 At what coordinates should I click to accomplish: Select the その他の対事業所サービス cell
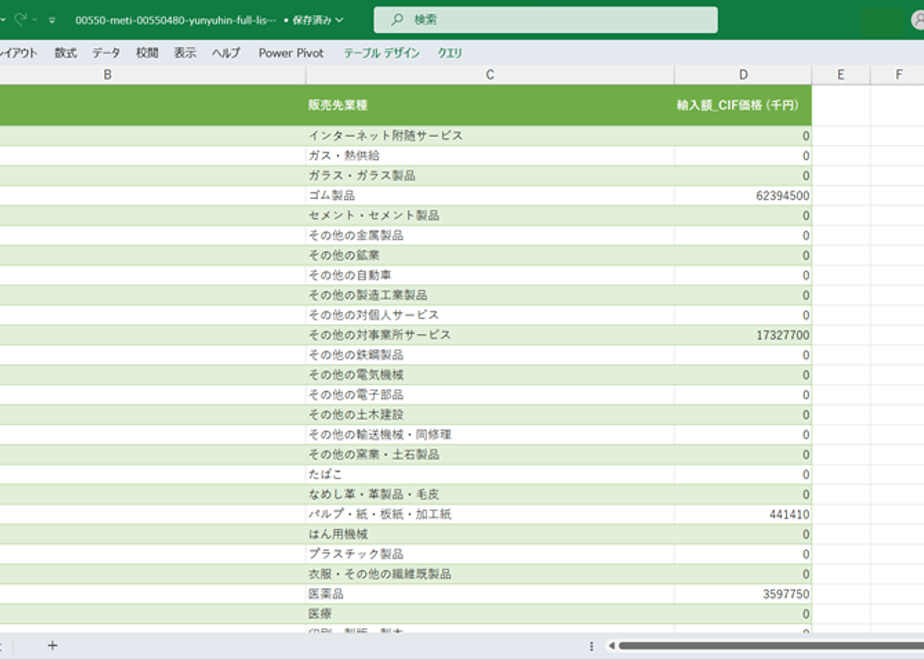490,335
